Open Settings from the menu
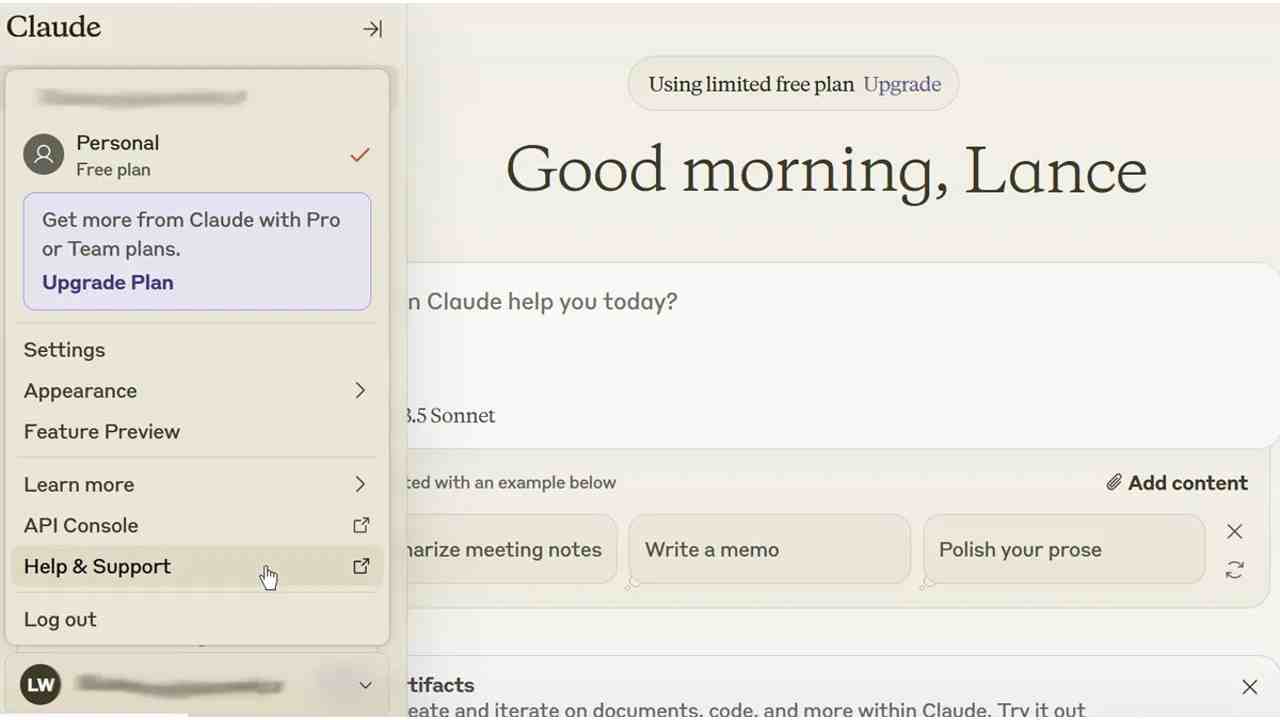The image size is (1280, 720). 197,350
